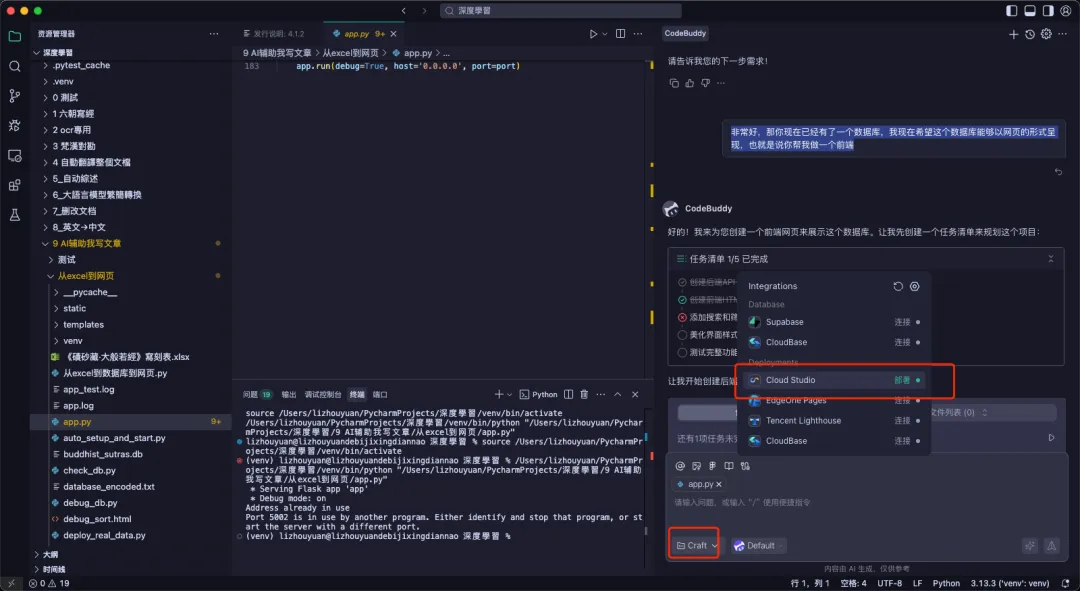Open the run button dropdown arrow
Screen dimensions: 1080x591
[605, 34]
